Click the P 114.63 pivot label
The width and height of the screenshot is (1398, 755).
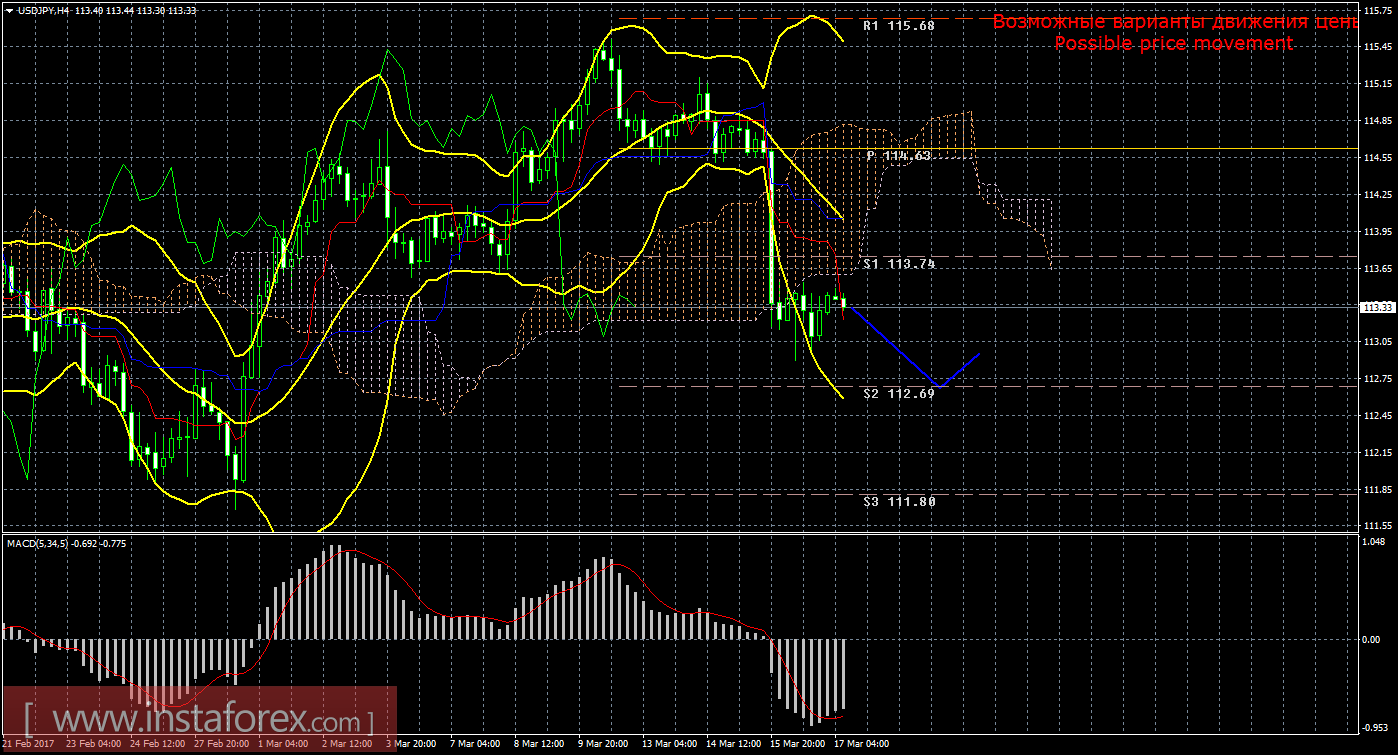[x=898, y=156]
